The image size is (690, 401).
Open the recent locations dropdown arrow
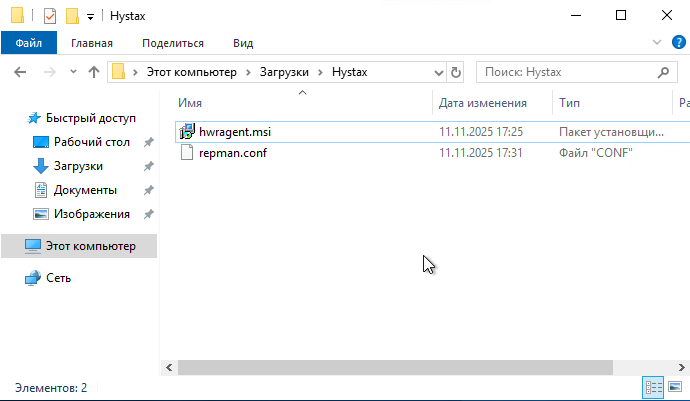(73, 72)
